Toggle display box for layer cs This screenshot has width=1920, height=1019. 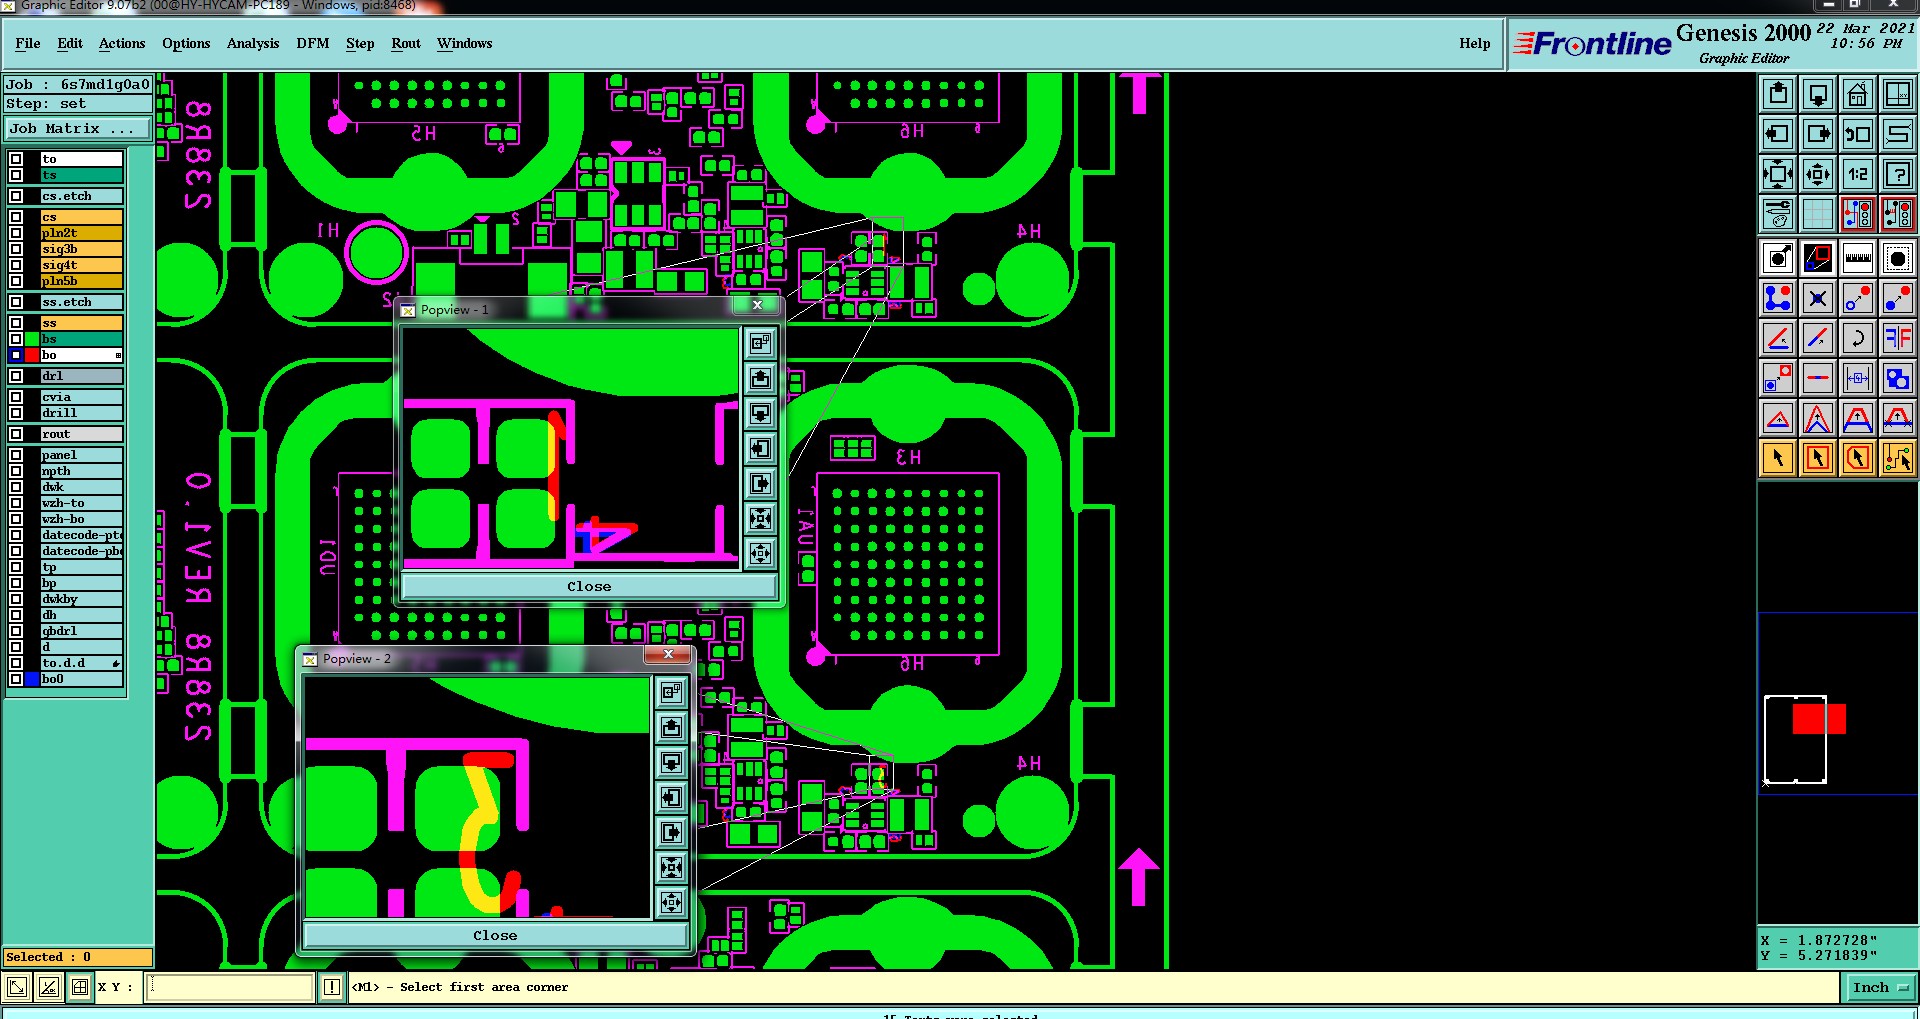click(x=16, y=217)
